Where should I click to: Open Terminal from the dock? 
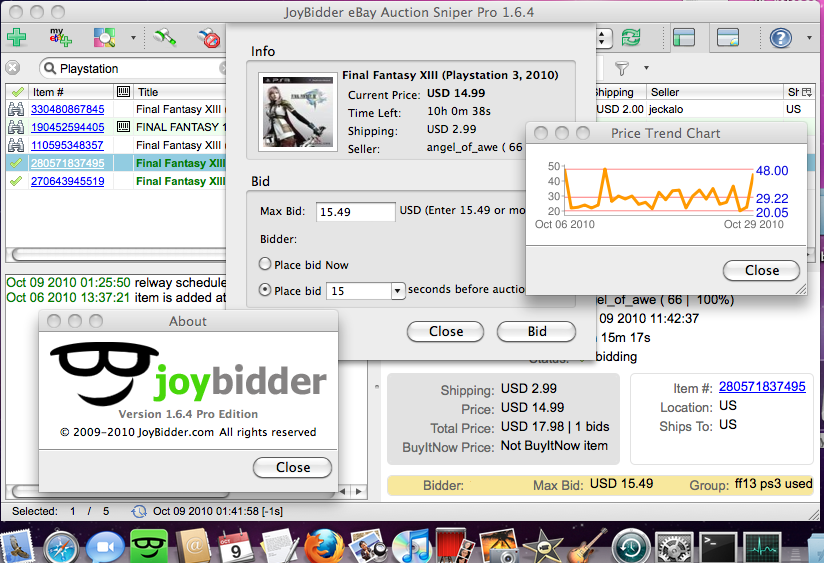[718, 547]
